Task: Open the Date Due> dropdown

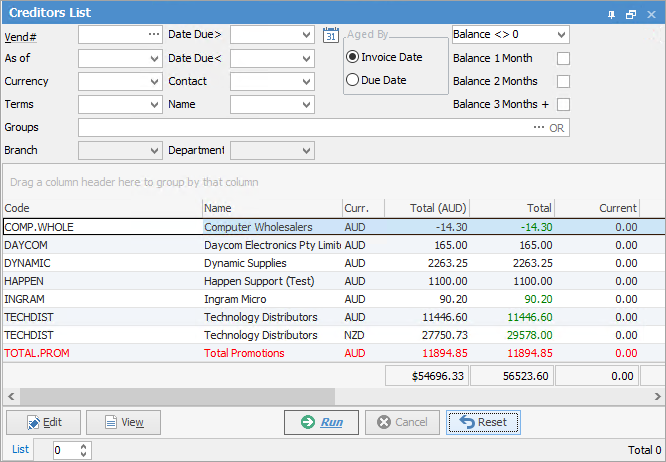Action: [306, 35]
